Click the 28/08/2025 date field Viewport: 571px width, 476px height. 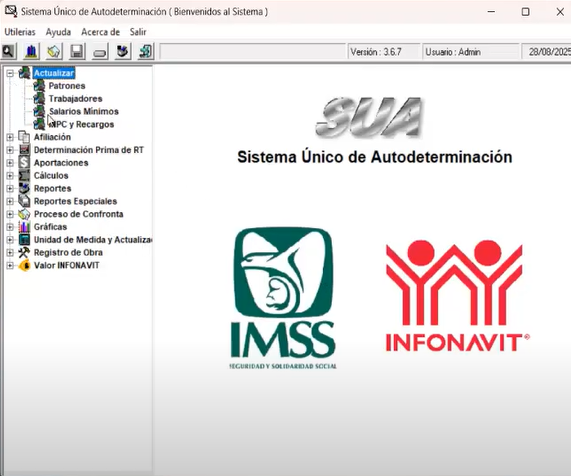[x=547, y=52]
